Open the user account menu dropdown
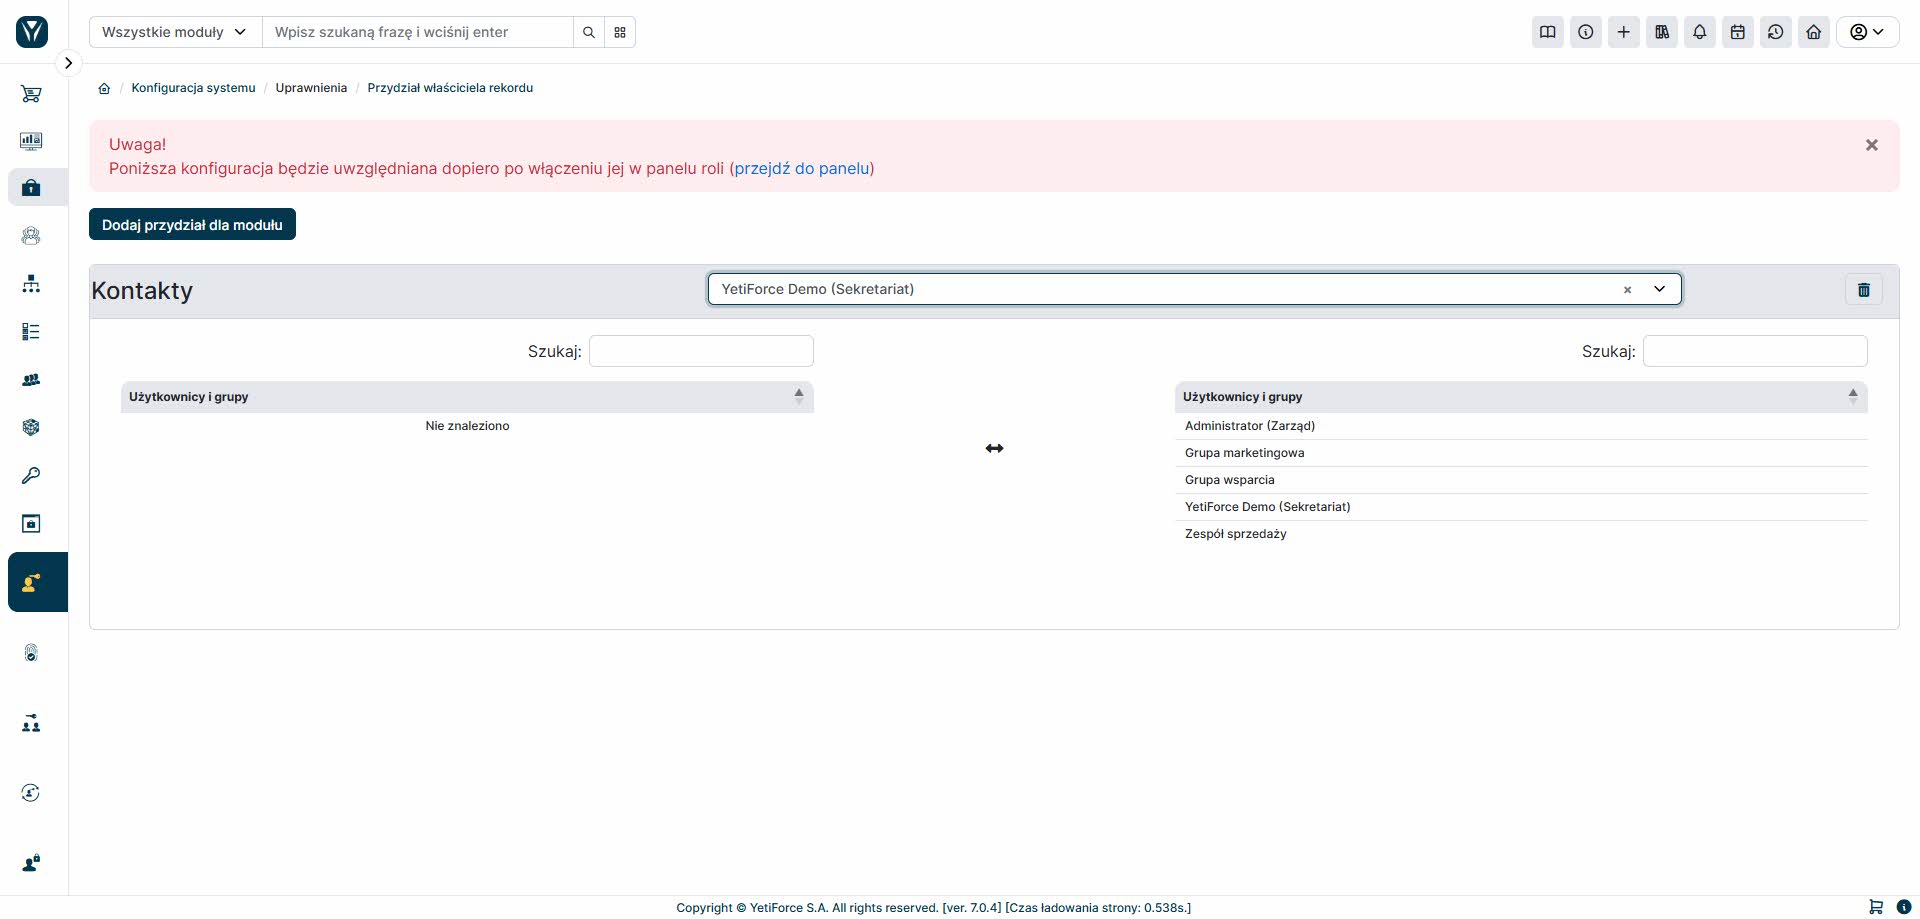1920x919 pixels. coord(1867,32)
